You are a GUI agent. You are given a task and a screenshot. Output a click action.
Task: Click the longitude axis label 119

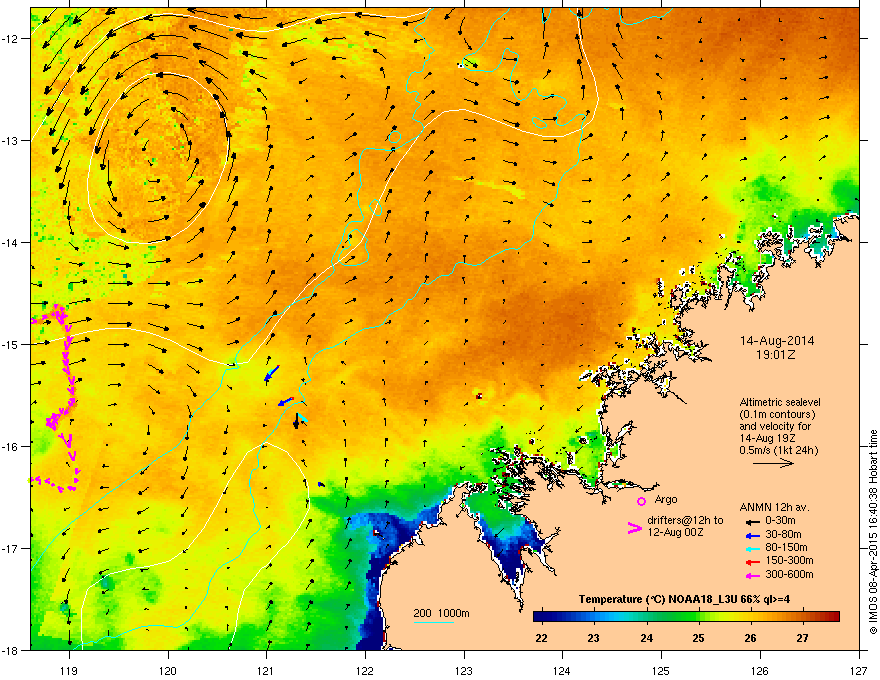(69, 670)
